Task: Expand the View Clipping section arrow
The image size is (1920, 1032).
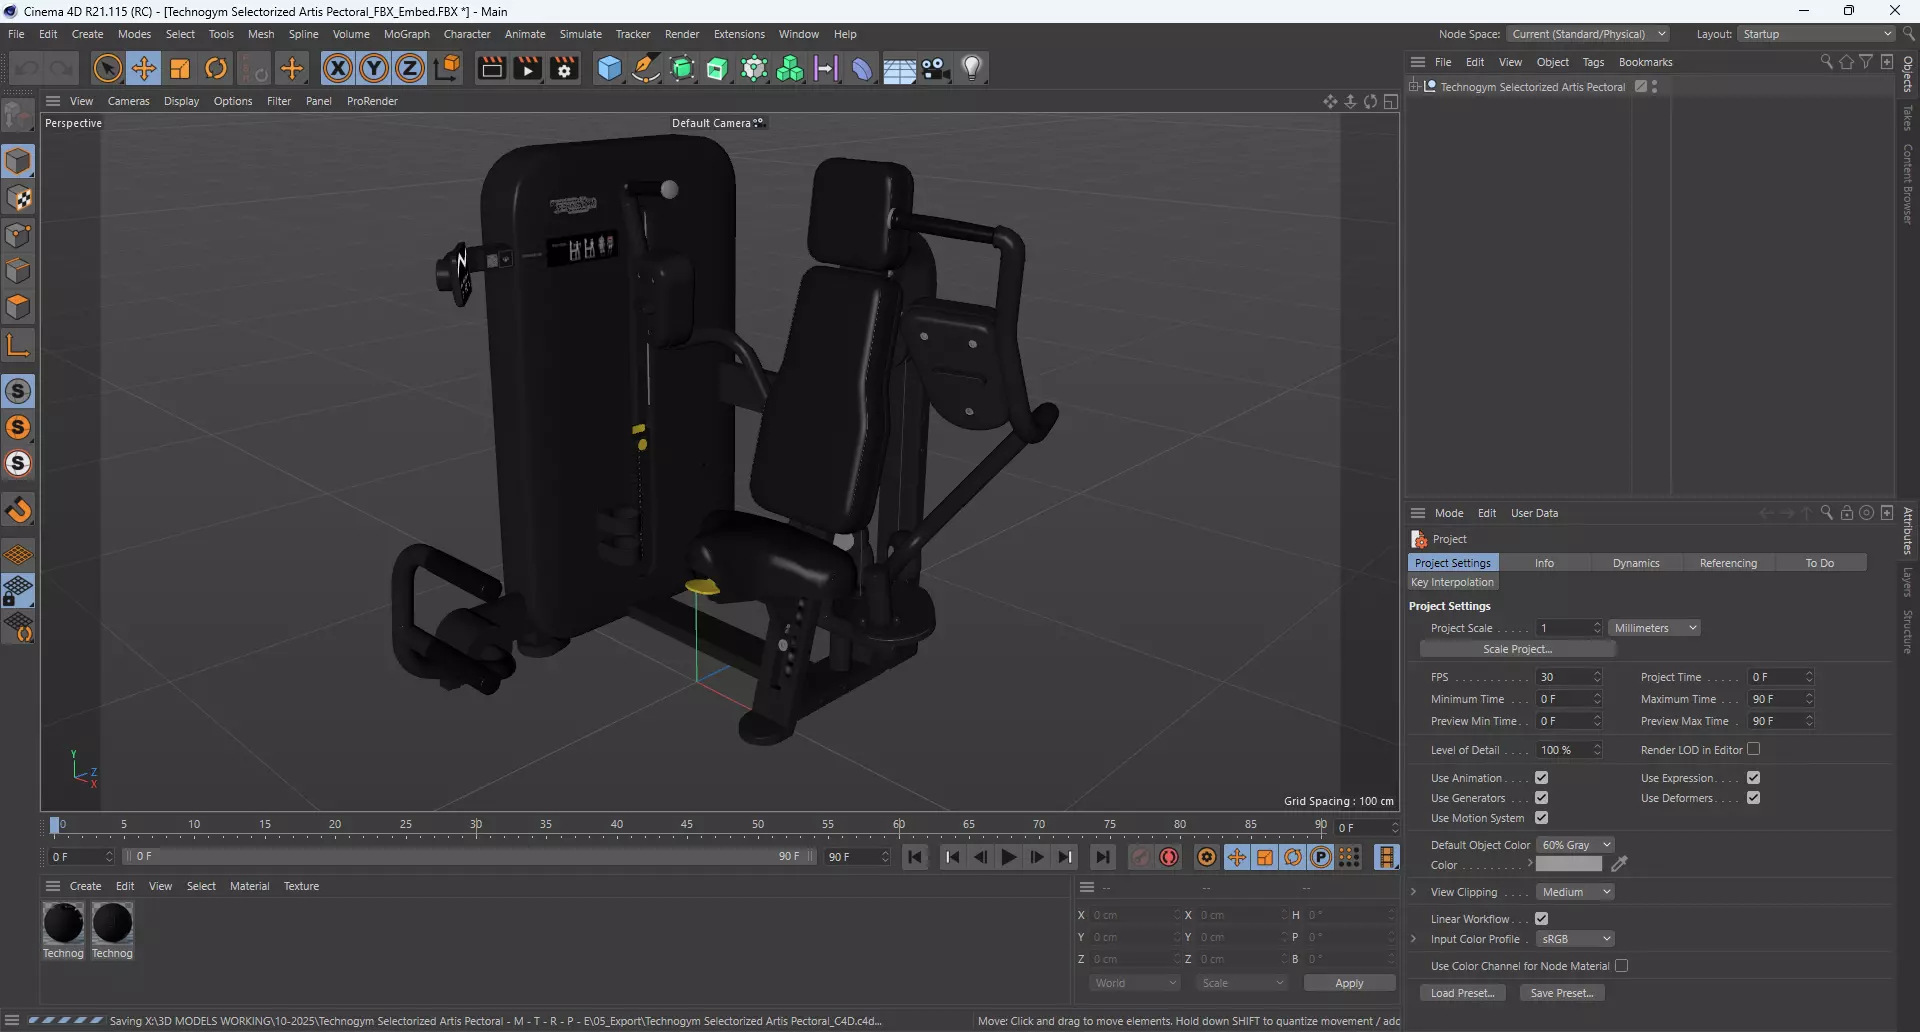Action: pos(1413,892)
